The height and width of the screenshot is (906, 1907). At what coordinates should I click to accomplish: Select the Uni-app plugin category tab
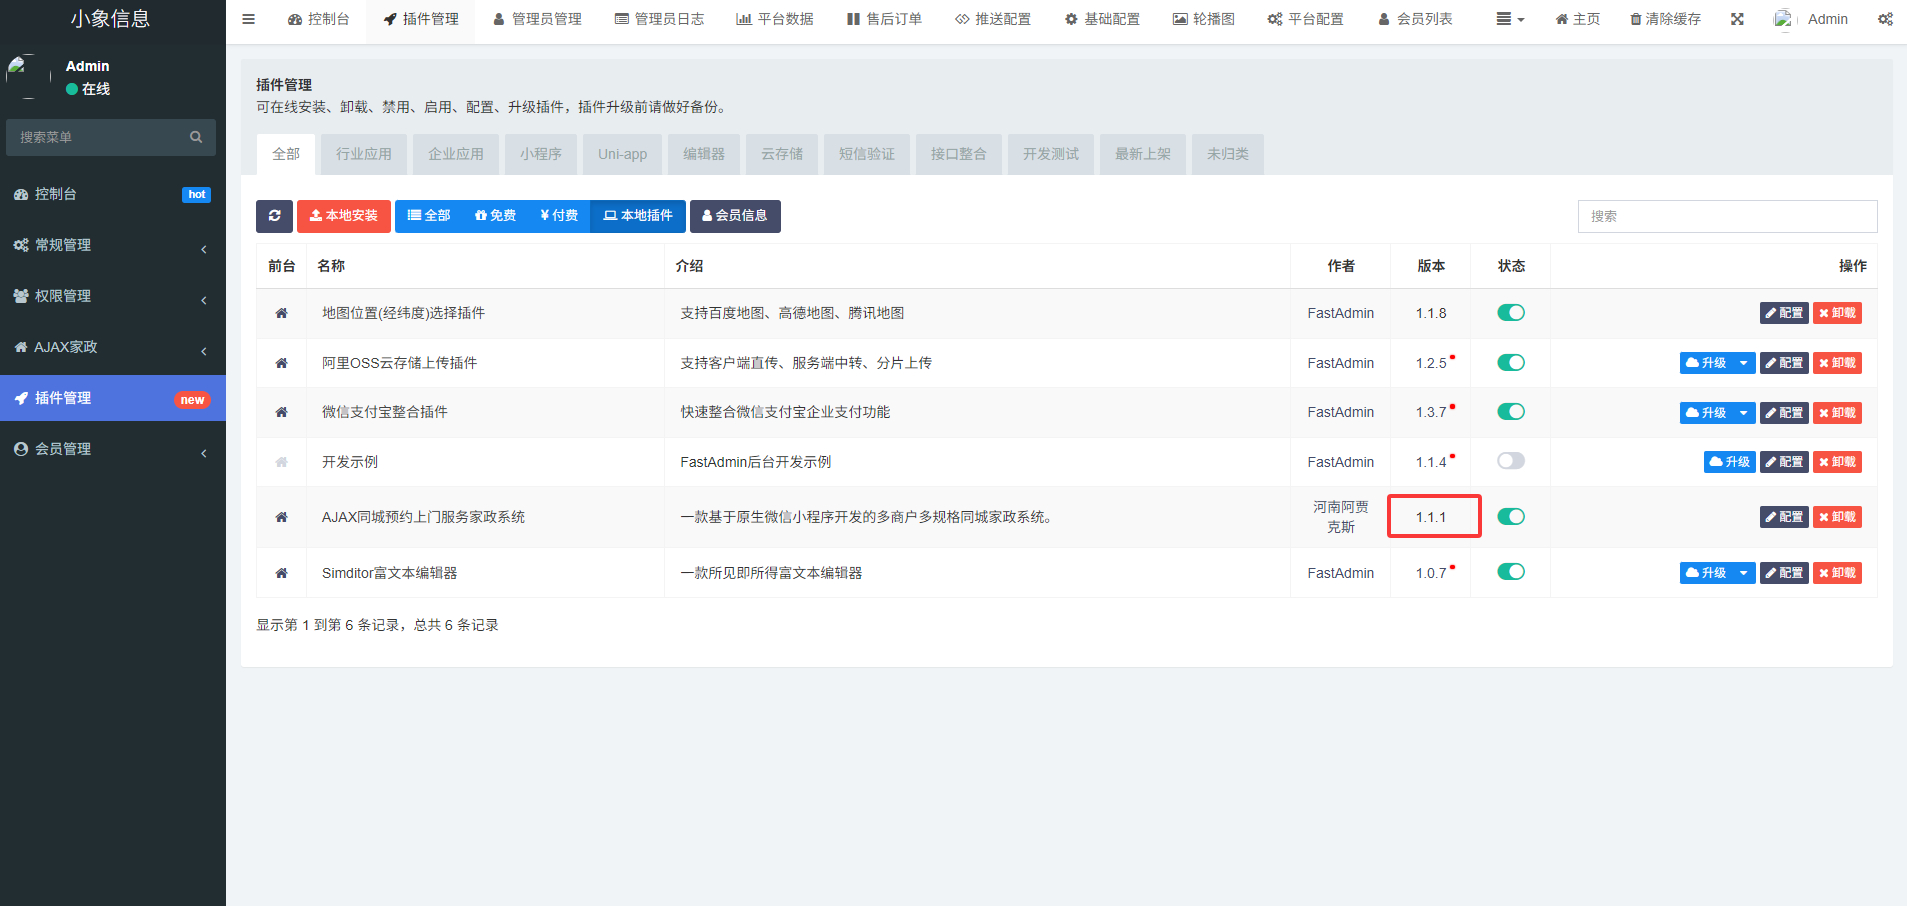point(622,153)
